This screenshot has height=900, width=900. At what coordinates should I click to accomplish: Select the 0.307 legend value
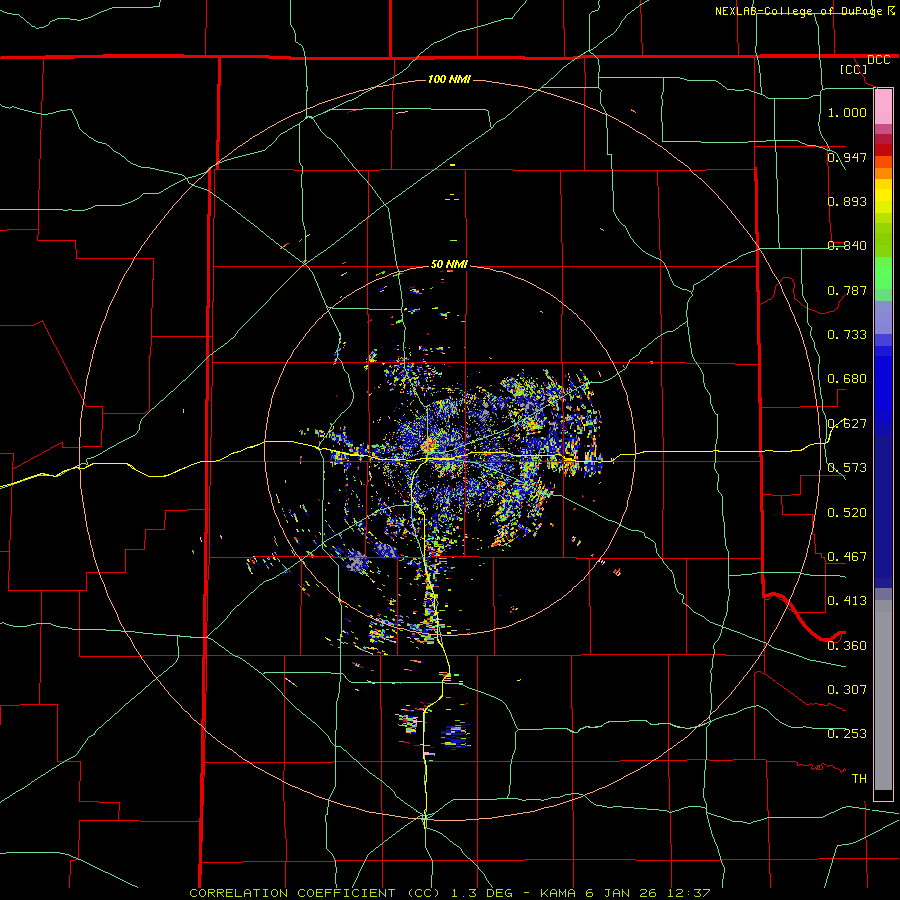pyautogui.click(x=847, y=690)
